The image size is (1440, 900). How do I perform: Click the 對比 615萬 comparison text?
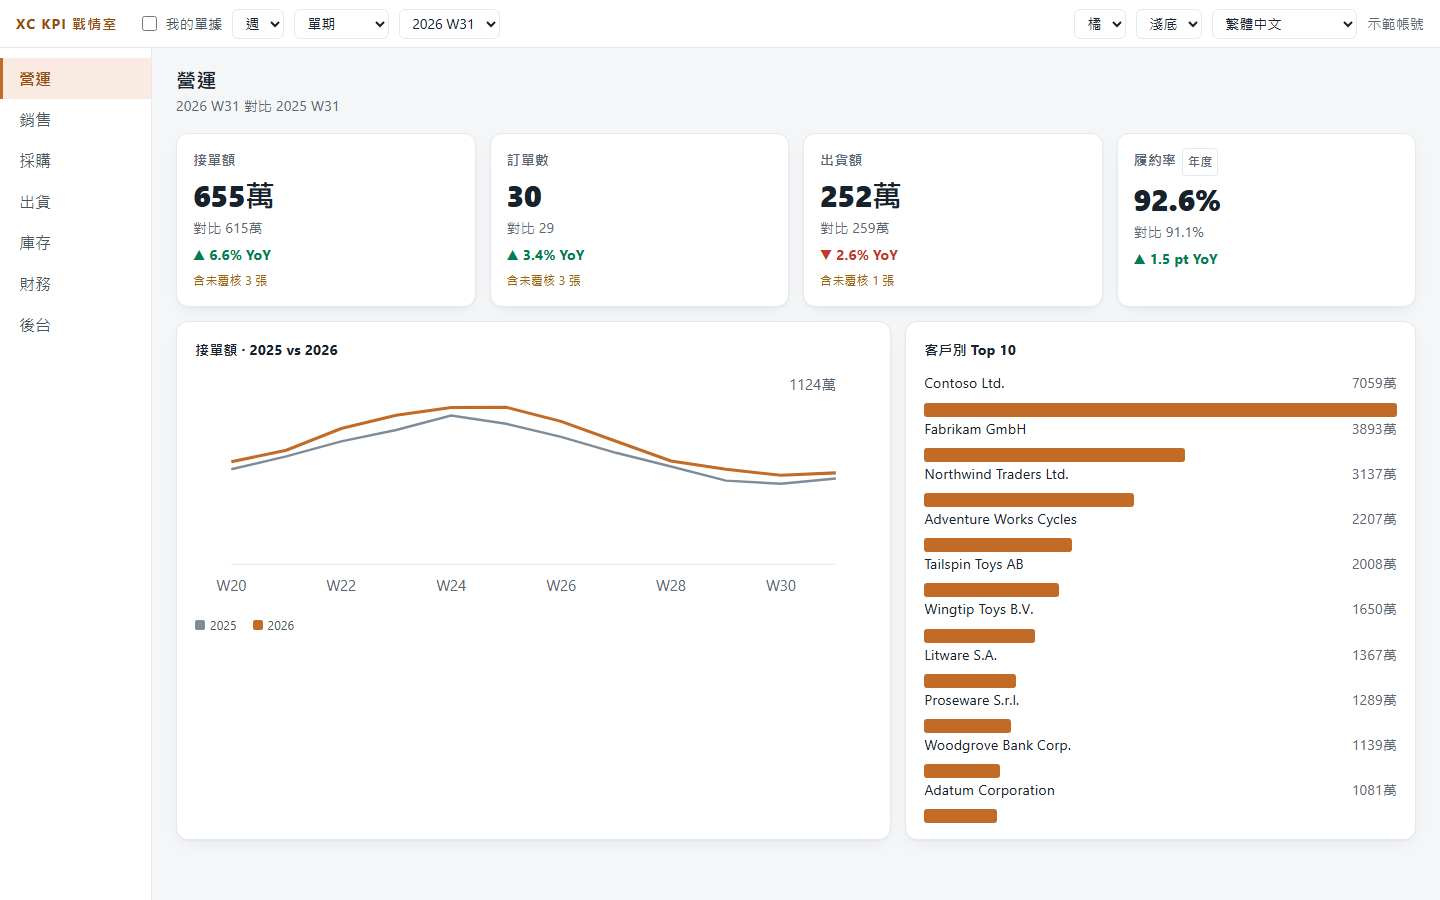tap(228, 228)
